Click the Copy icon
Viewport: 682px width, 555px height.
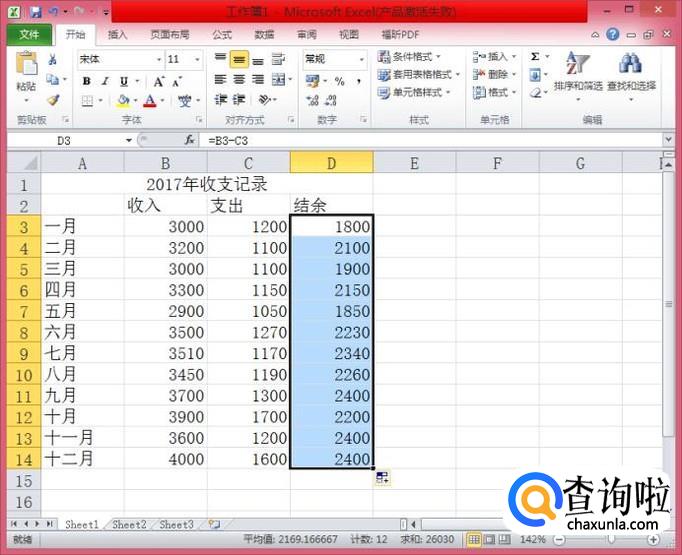tap(53, 79)
